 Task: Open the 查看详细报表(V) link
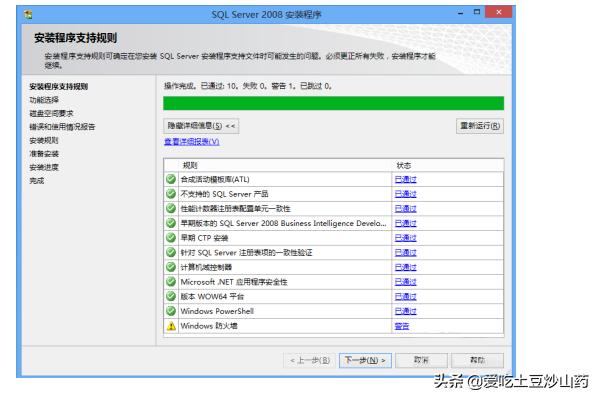click(x=192, y=142)
